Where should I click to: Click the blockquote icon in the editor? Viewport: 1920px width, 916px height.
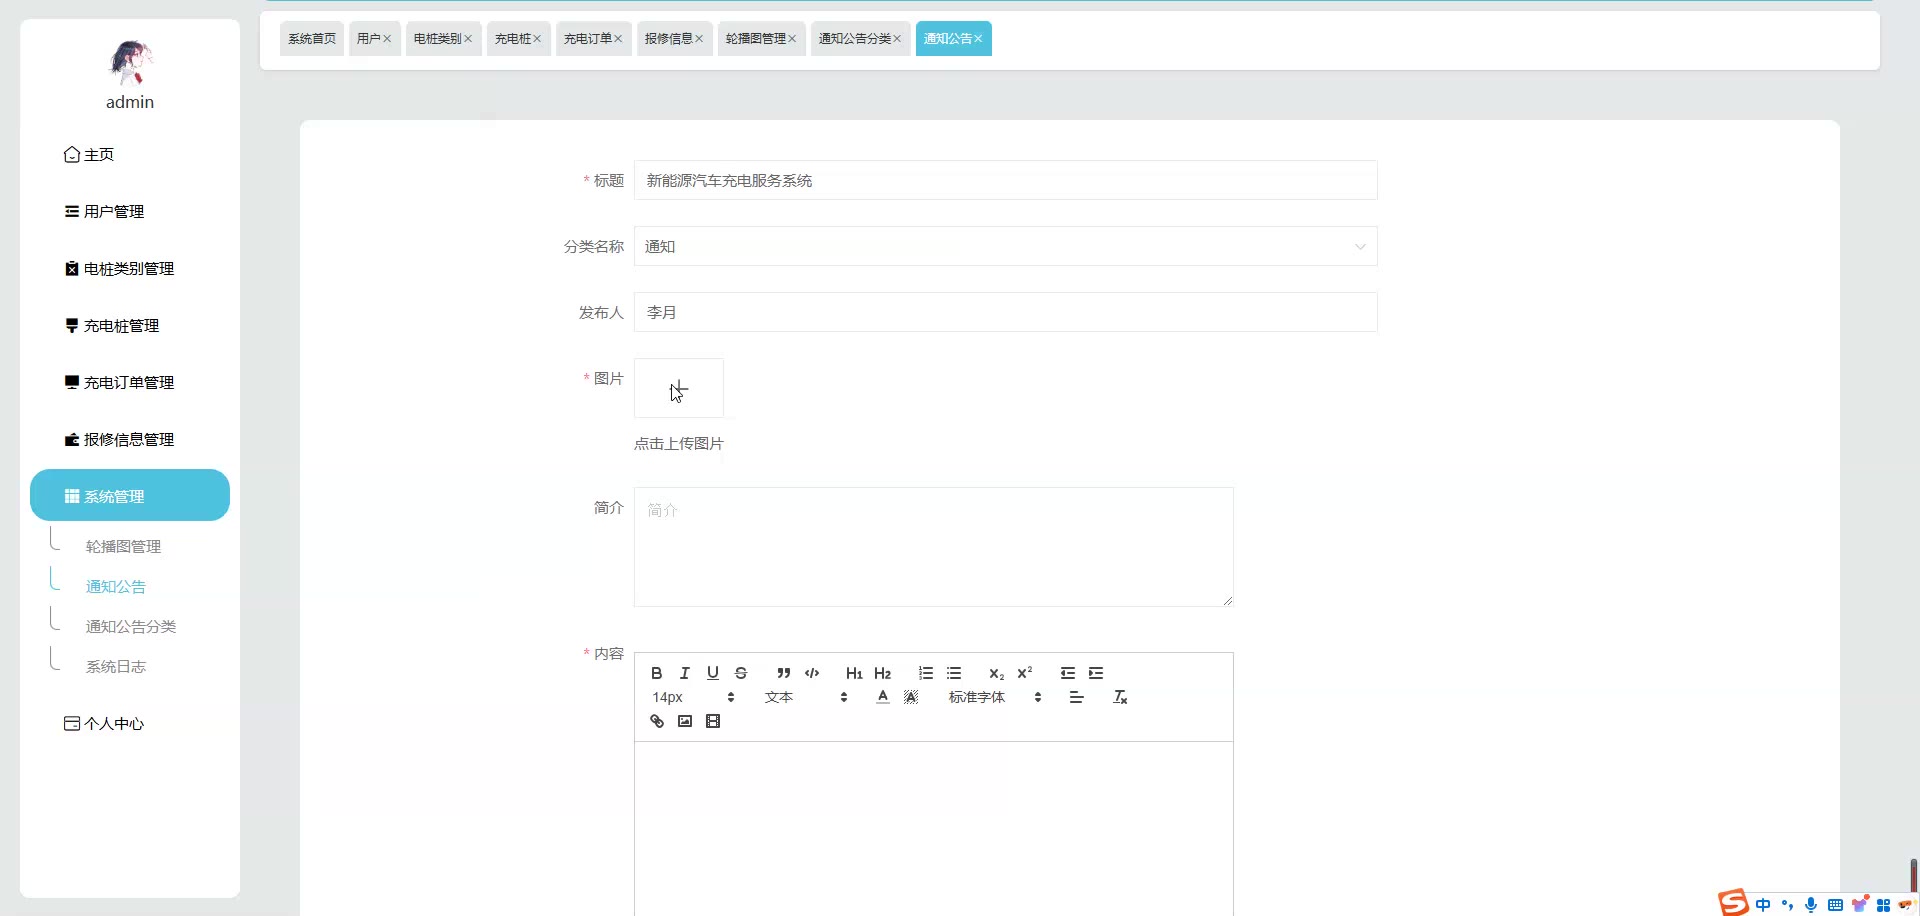tap(783, 673)
